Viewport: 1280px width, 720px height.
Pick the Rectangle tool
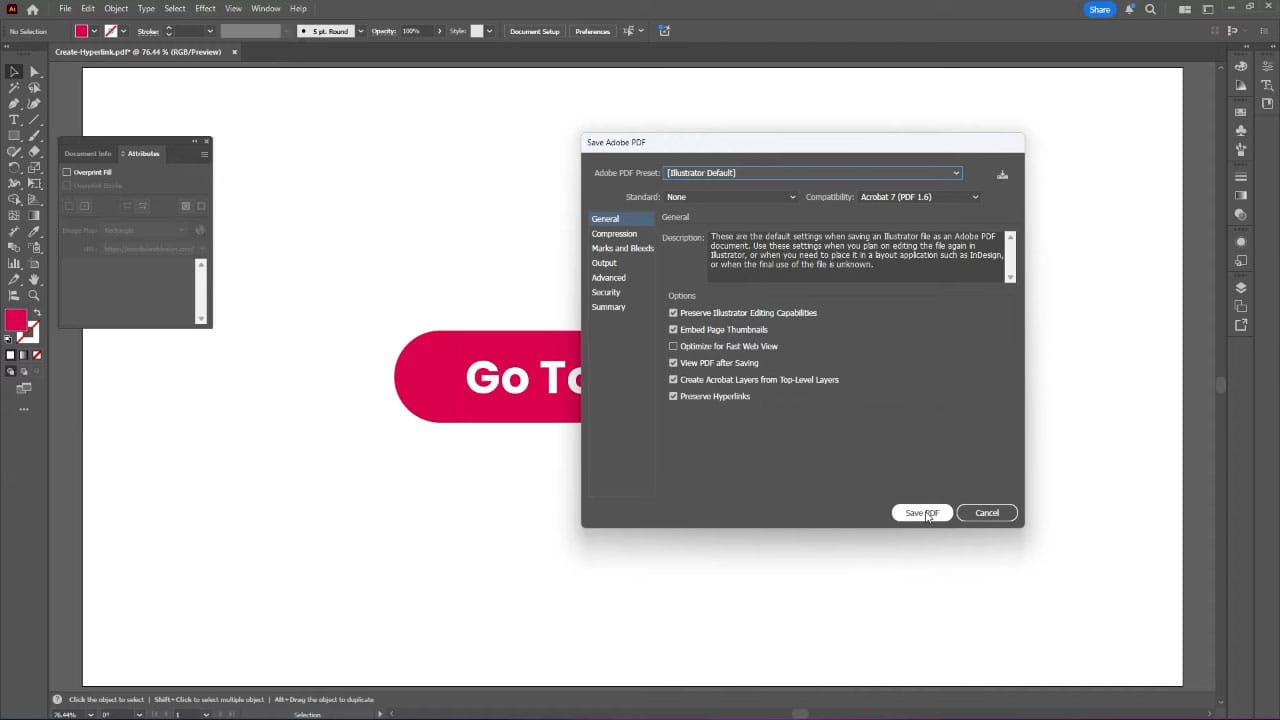coord(14,135)
